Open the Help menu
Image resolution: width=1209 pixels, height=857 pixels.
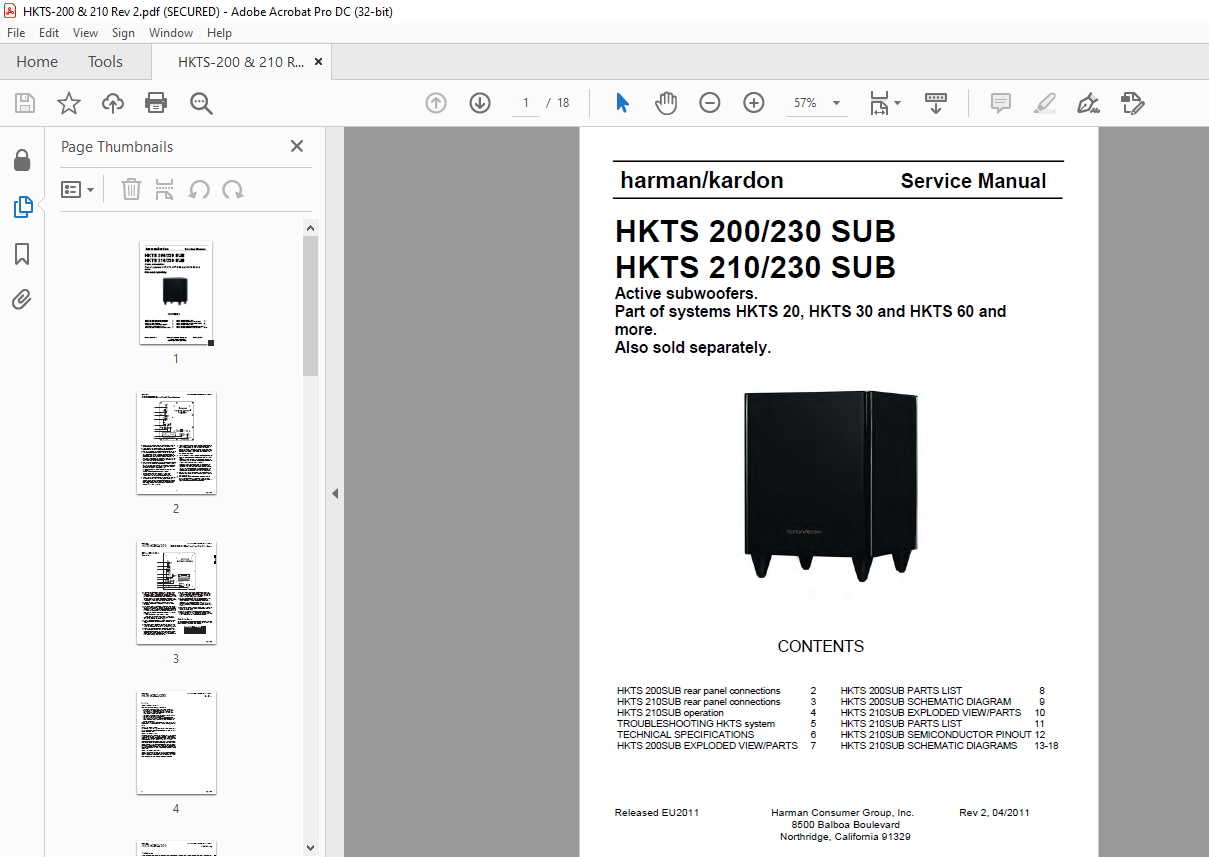click(x=219, y=33)
